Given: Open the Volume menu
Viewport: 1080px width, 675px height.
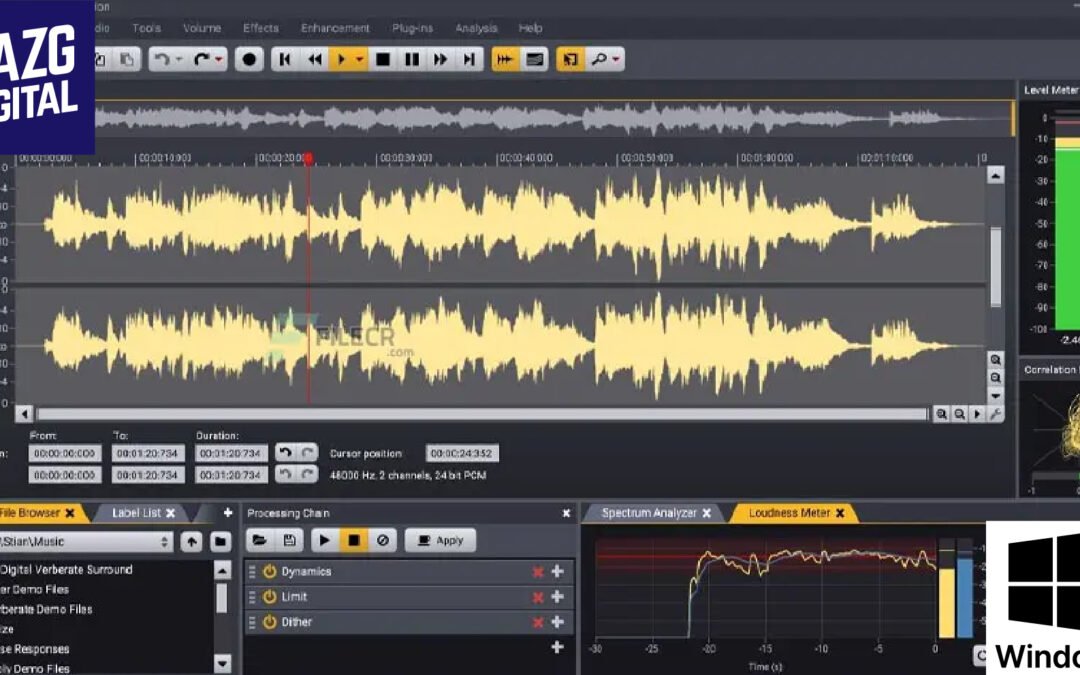Looking at the screenshot, I should click(202, 28).
